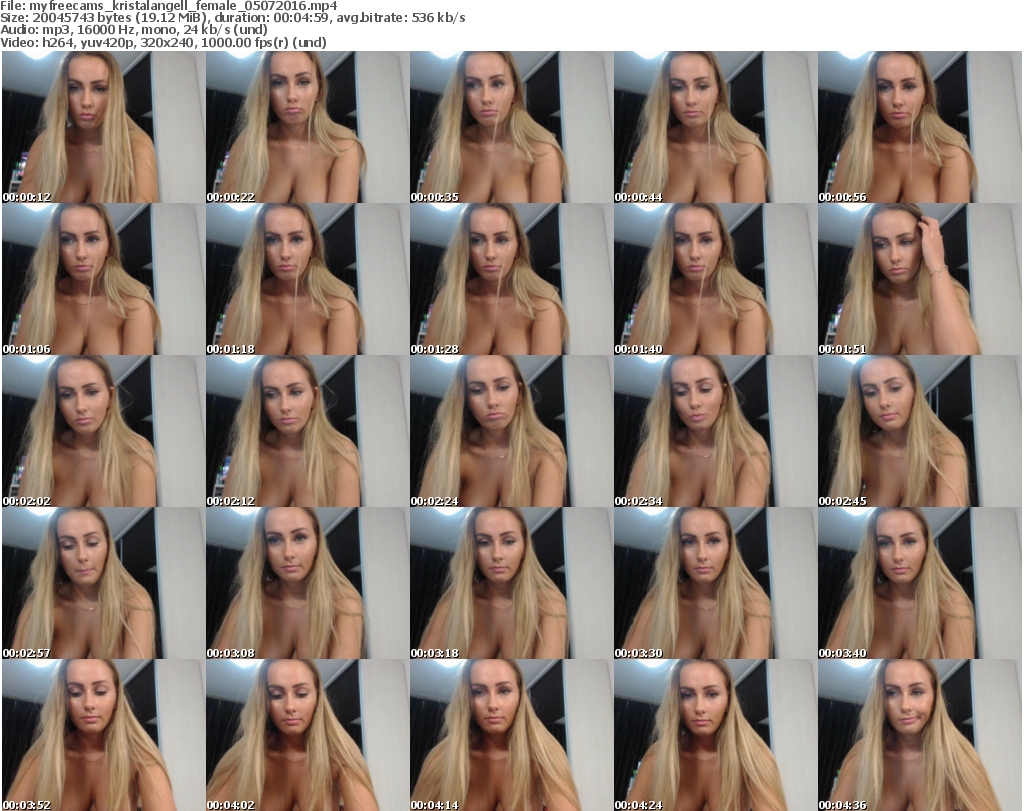Click the 'Size: 20045743 bytes' info line

tap(232, 18)
